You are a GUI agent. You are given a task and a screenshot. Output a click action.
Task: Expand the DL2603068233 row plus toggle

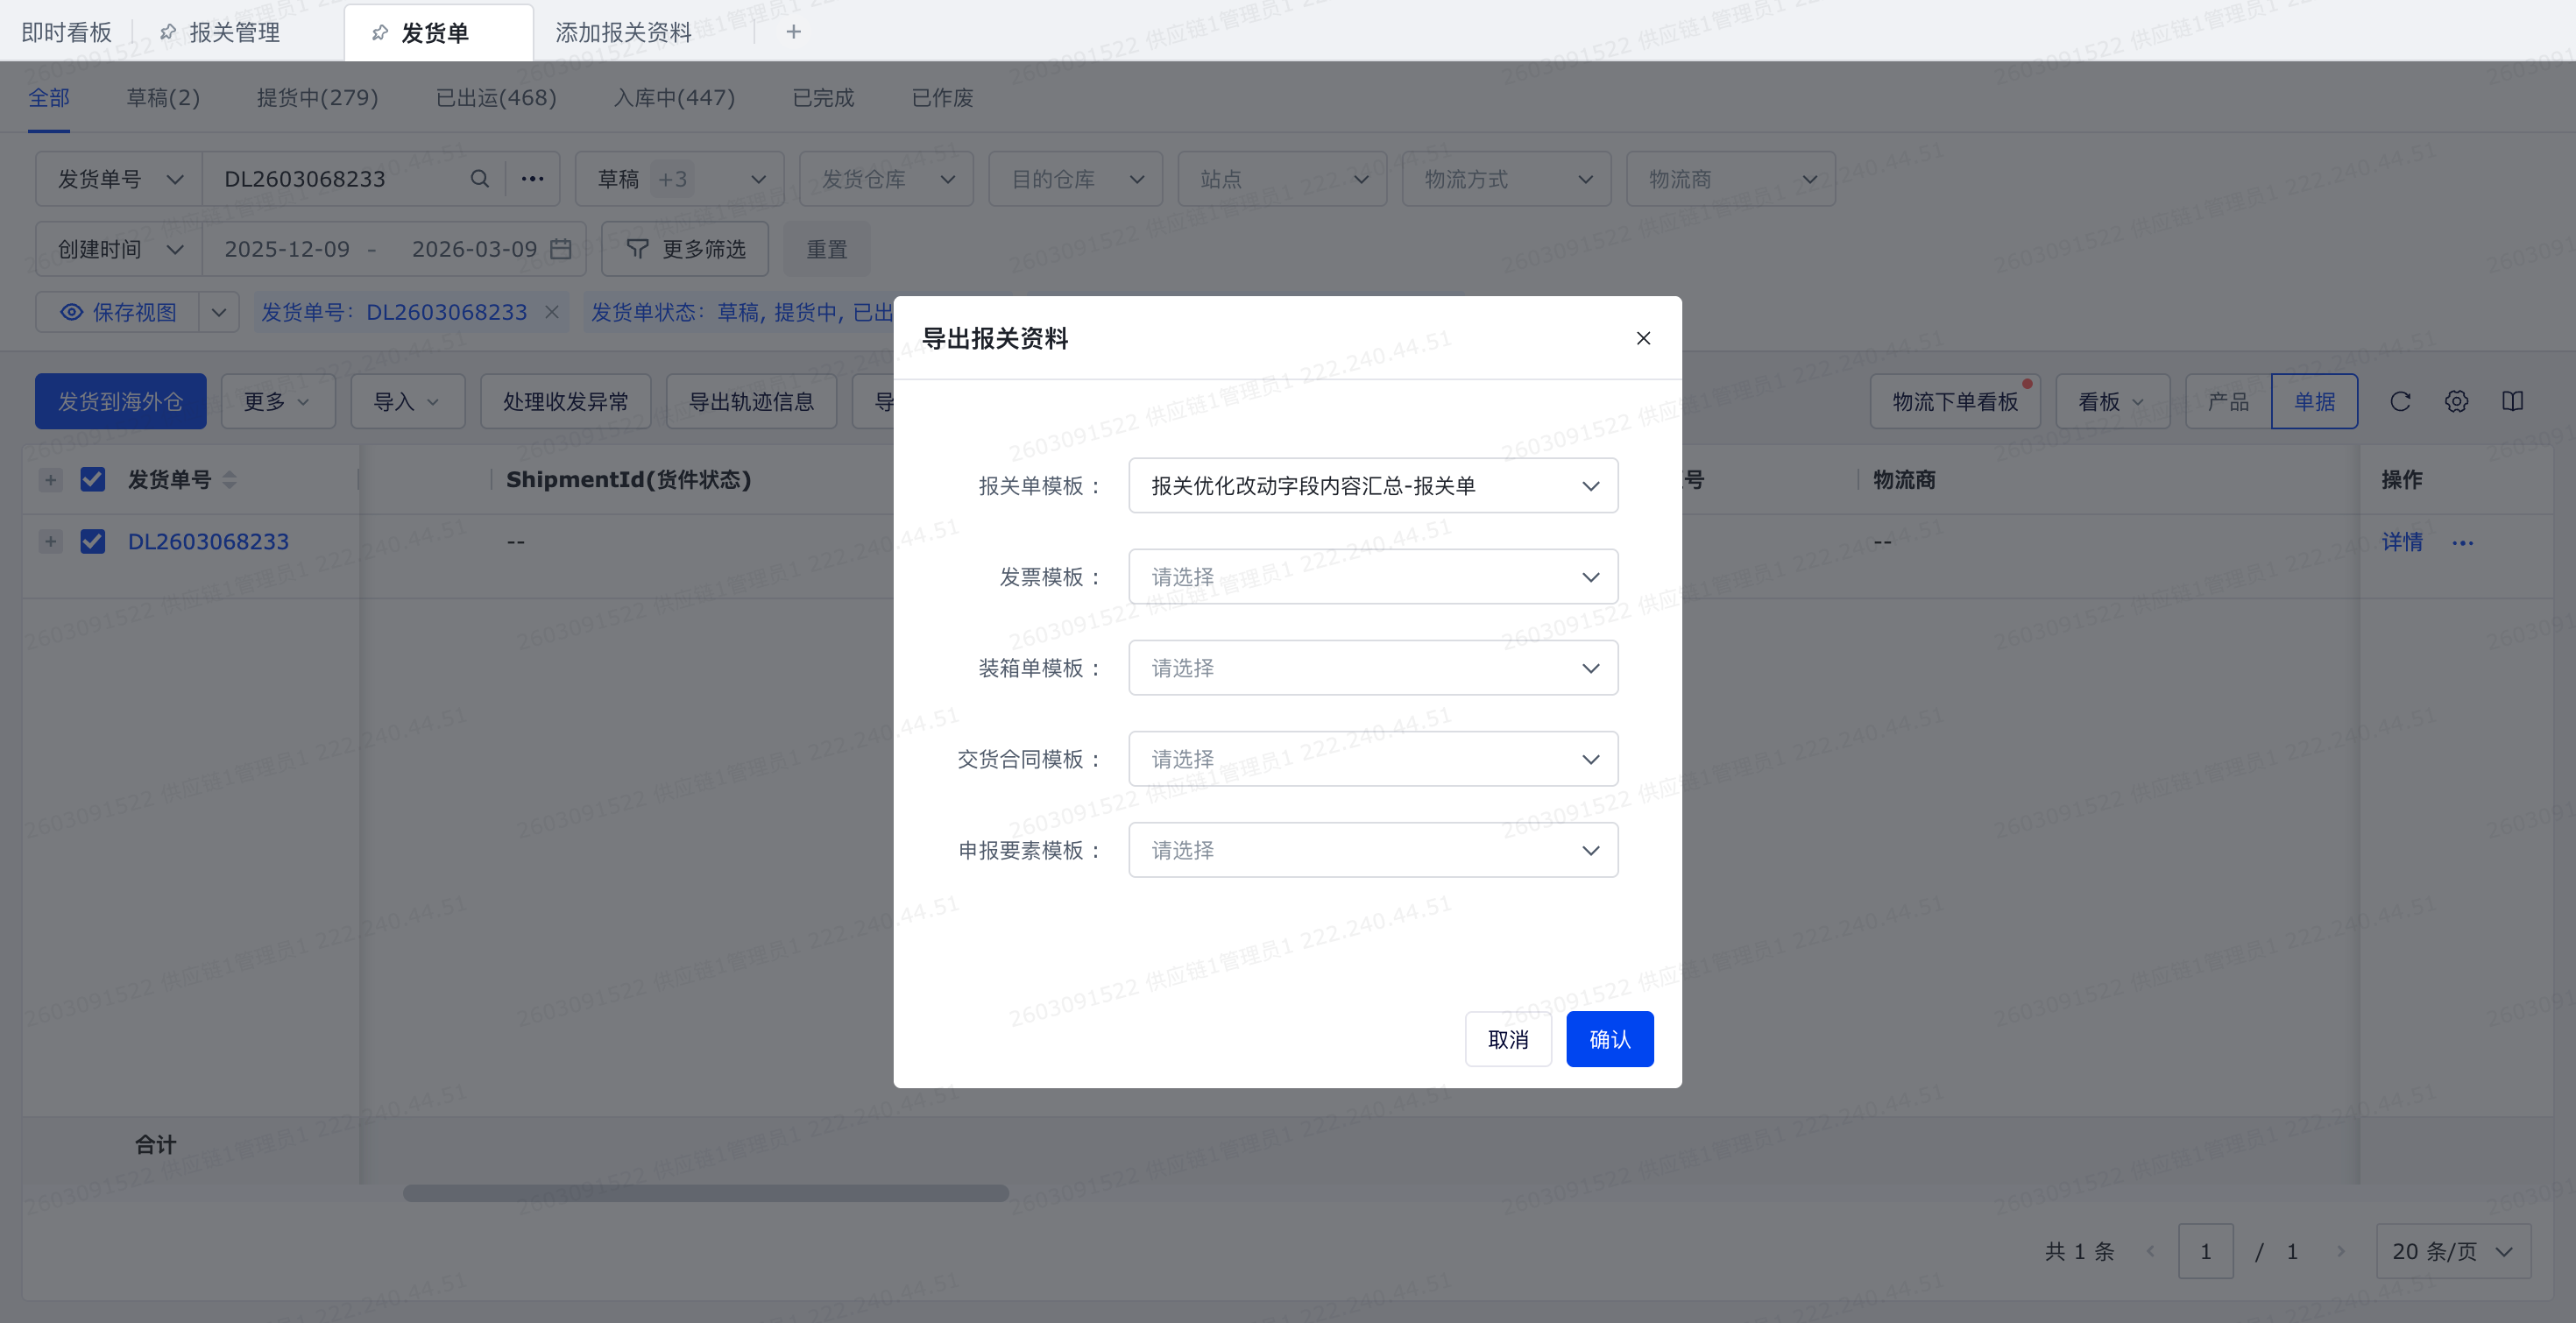pyautogui.click(x=50, y=541)
